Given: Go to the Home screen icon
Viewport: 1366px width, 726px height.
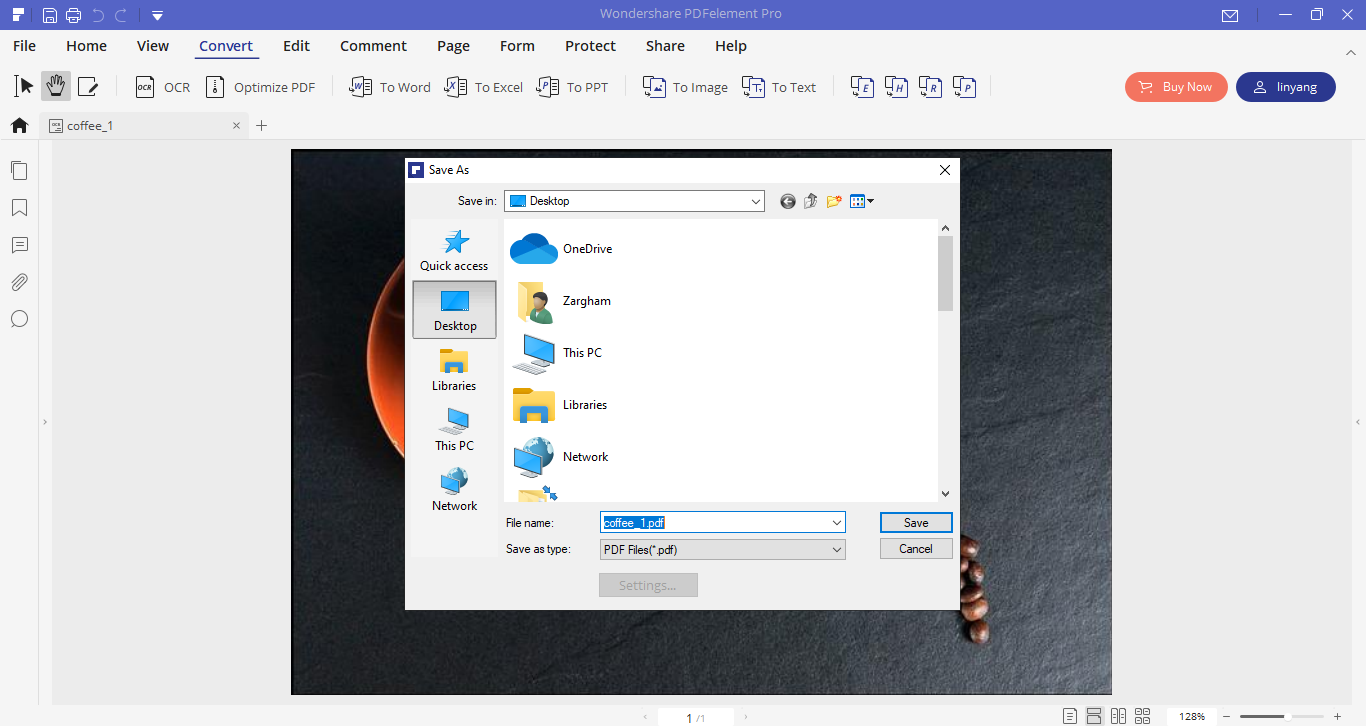Looking at the screenshot, I should (19, 126).
